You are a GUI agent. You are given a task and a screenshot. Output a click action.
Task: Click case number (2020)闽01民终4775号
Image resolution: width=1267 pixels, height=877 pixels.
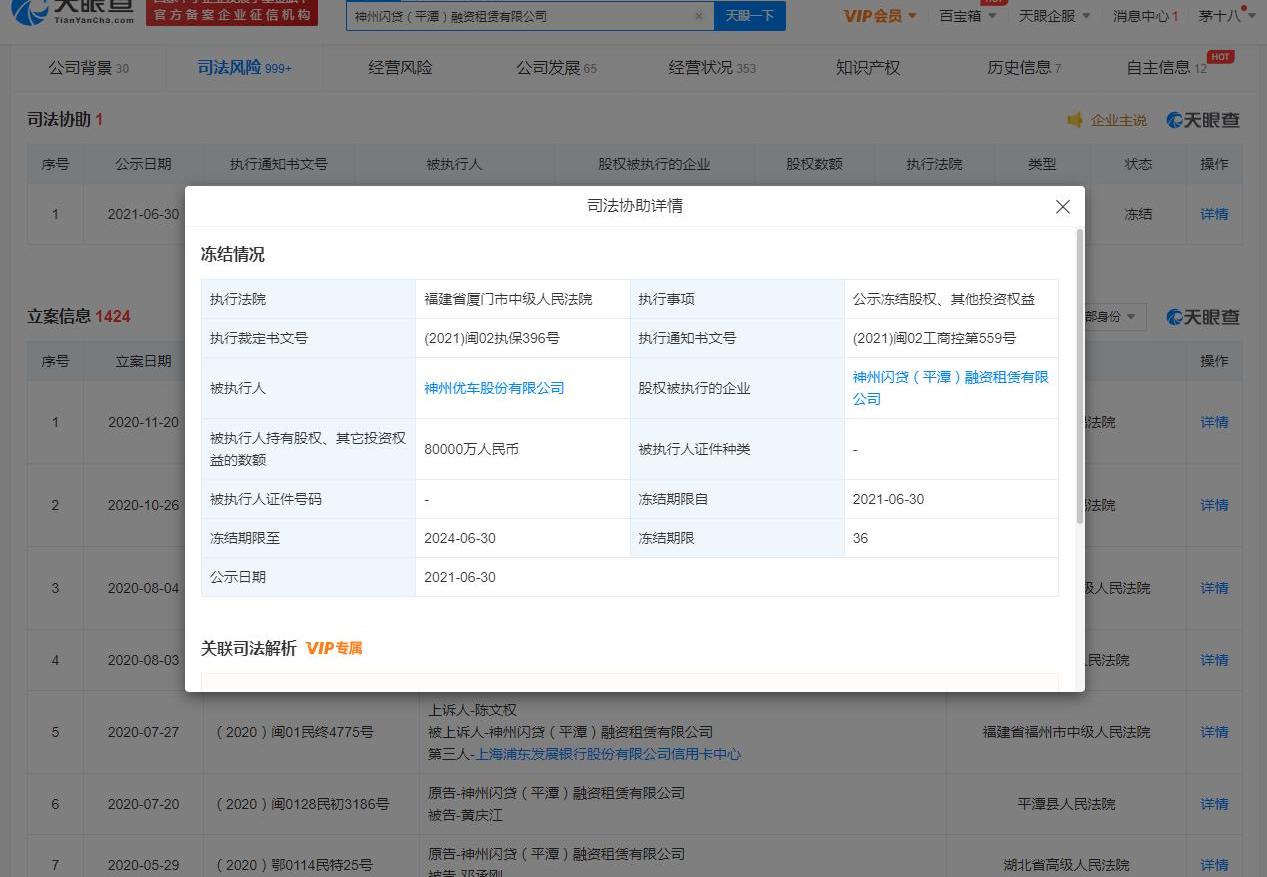pos(295,732)
